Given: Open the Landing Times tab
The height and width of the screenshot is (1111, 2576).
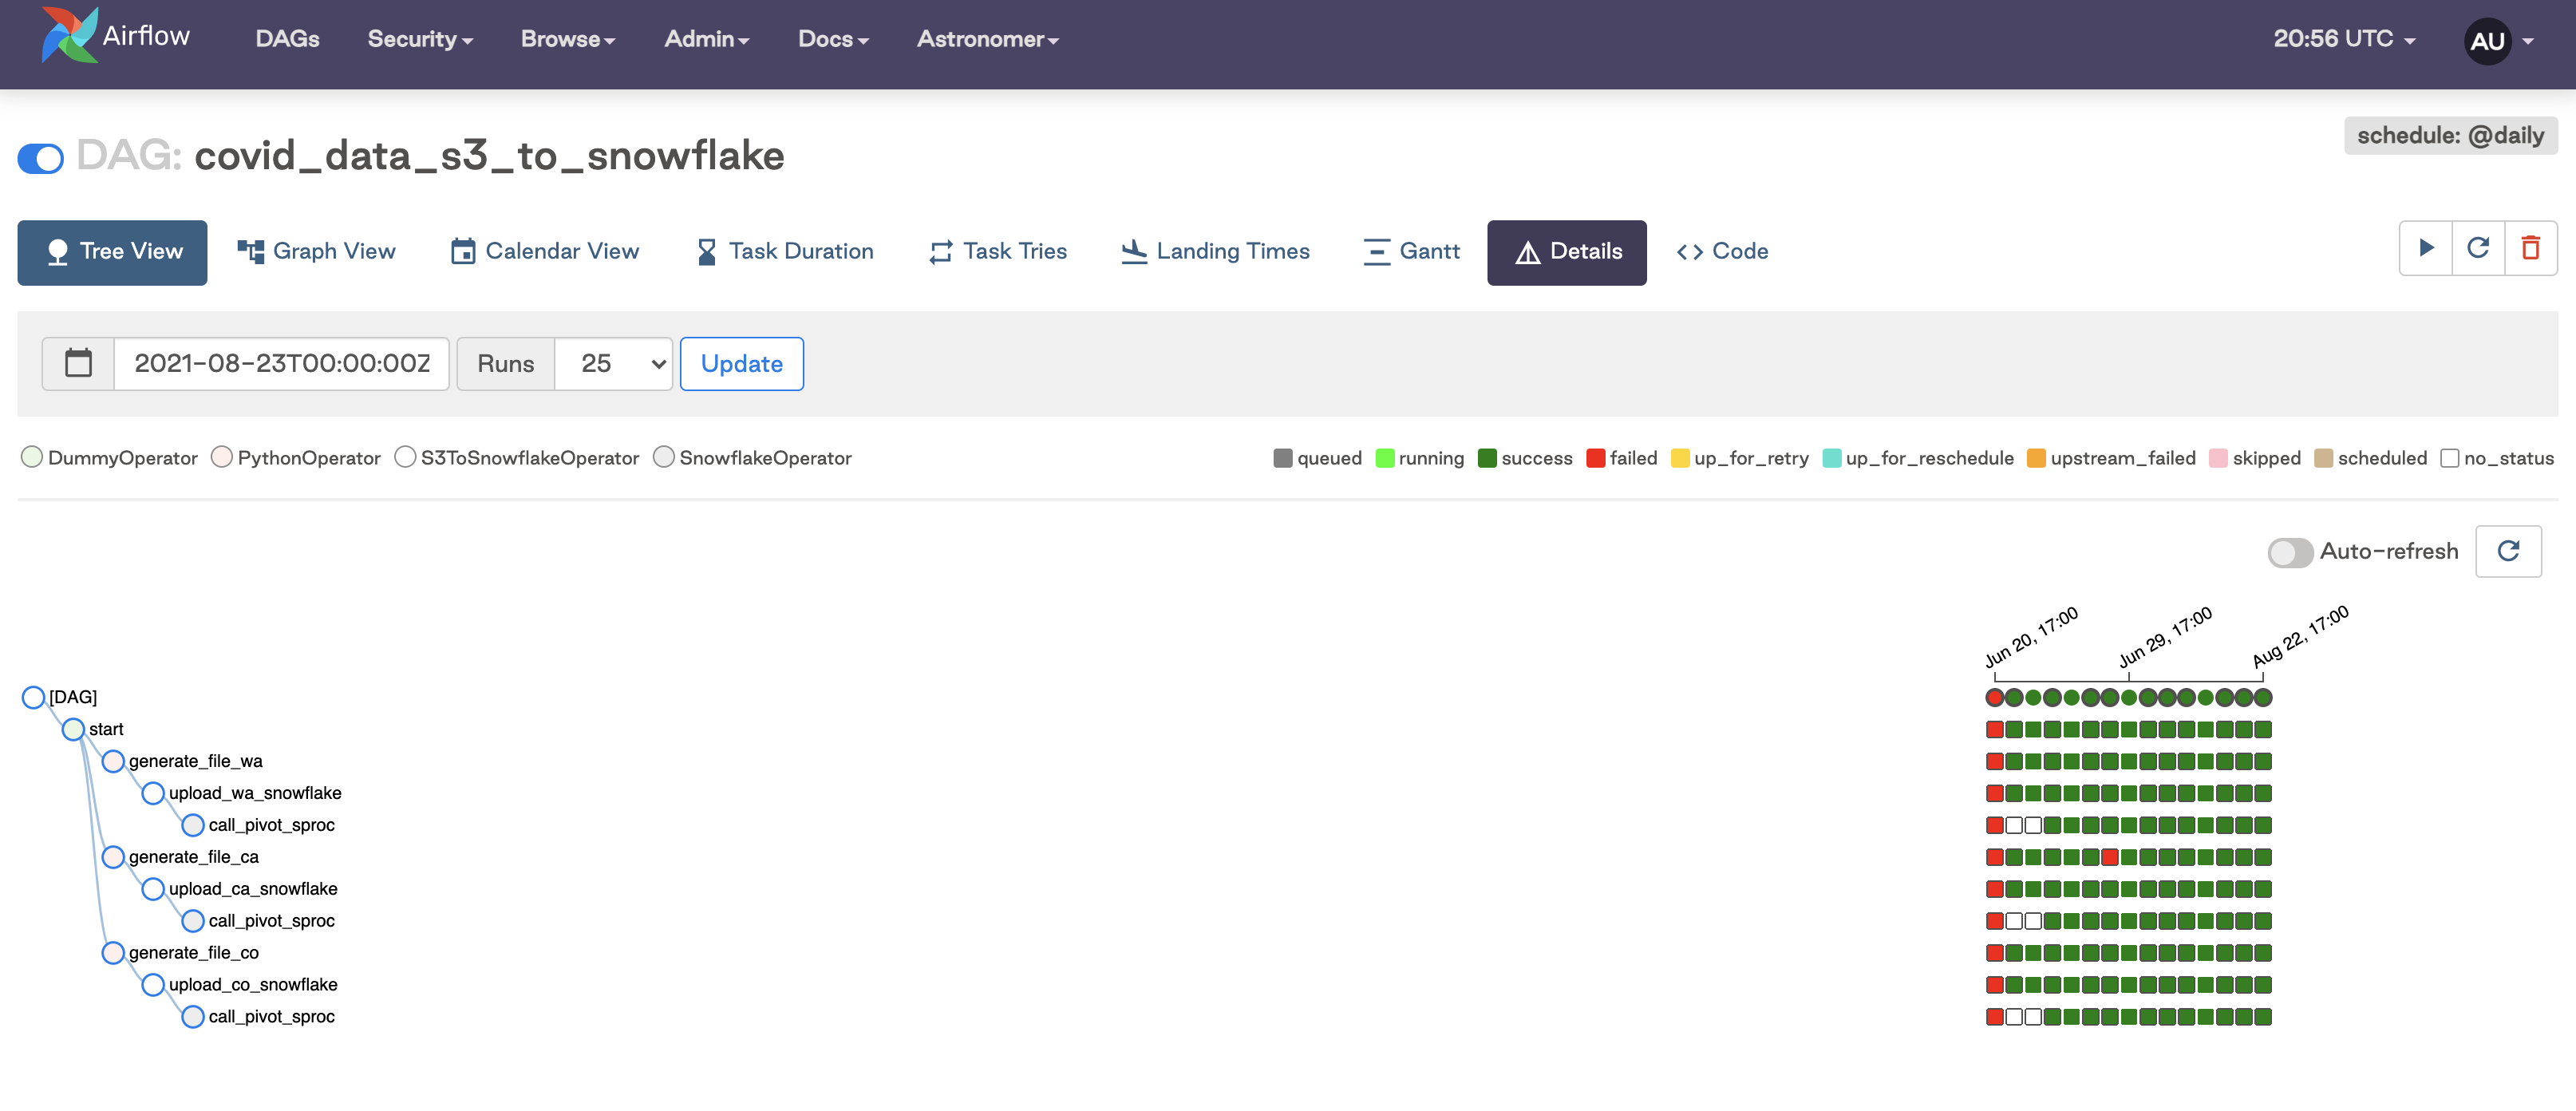Looking at the screenshot, I should tap(1215, 251).
